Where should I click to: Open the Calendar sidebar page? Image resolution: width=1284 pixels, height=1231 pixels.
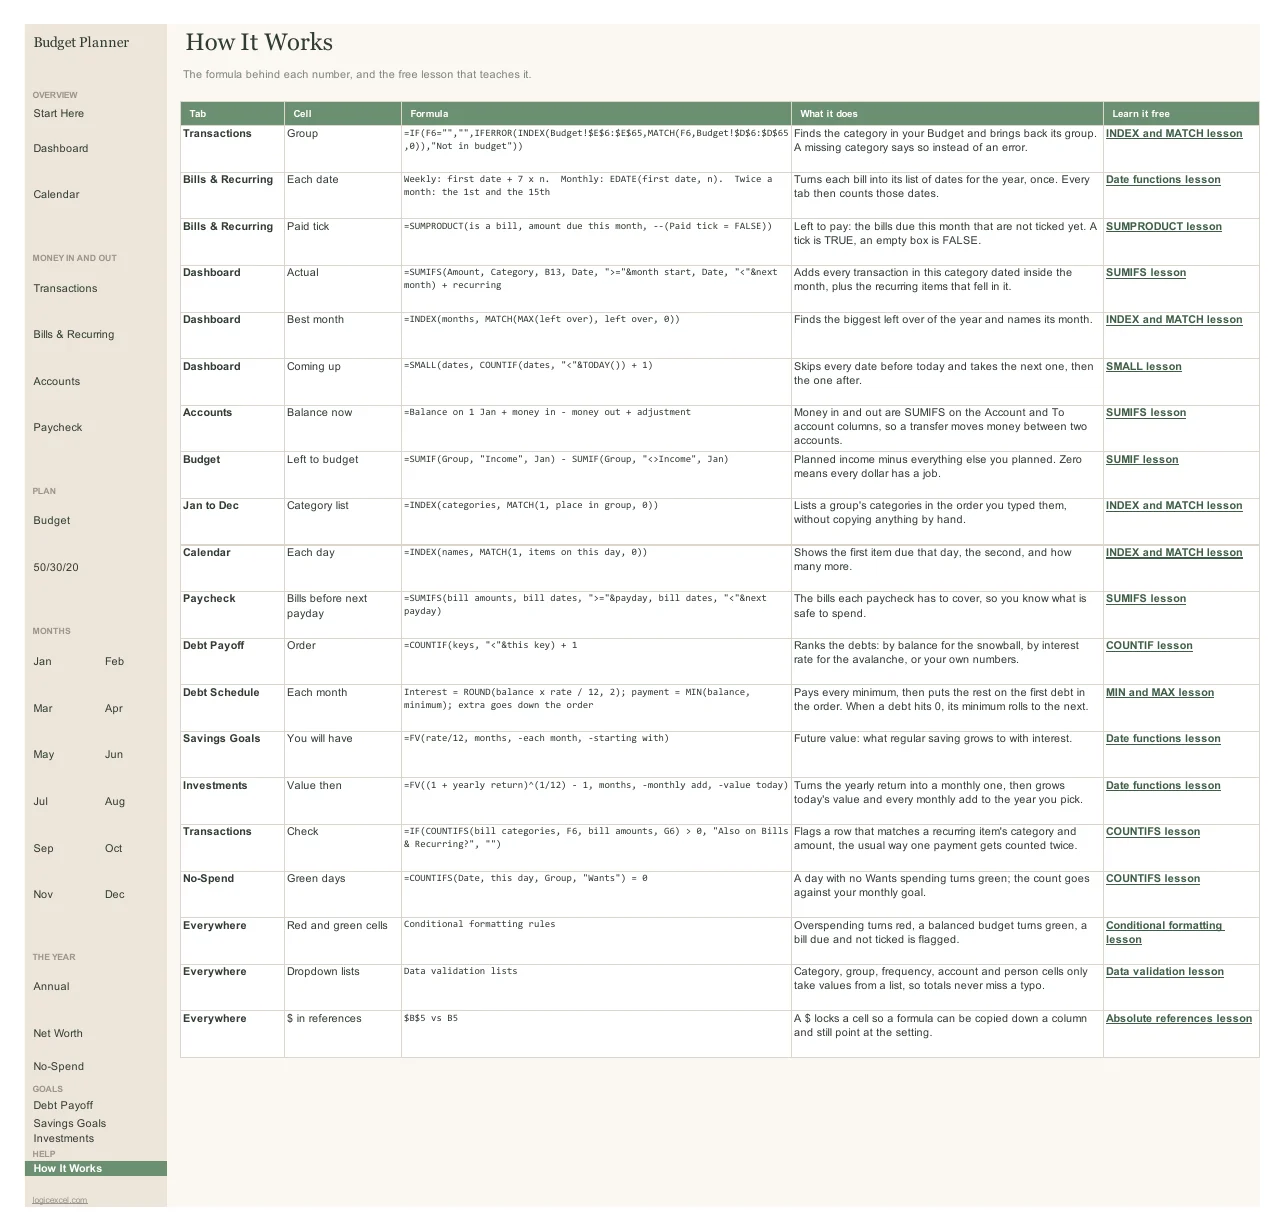pos(56,195)
